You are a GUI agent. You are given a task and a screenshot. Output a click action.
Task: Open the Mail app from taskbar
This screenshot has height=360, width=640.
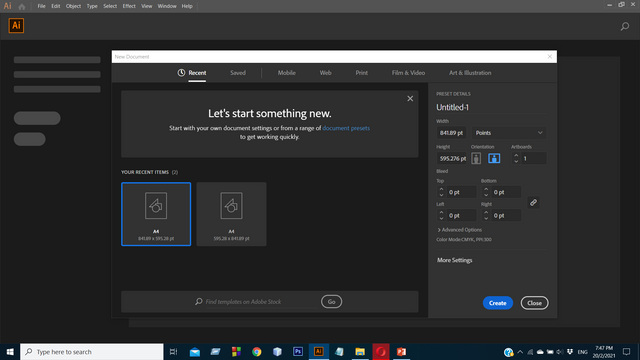coord(195,351)
